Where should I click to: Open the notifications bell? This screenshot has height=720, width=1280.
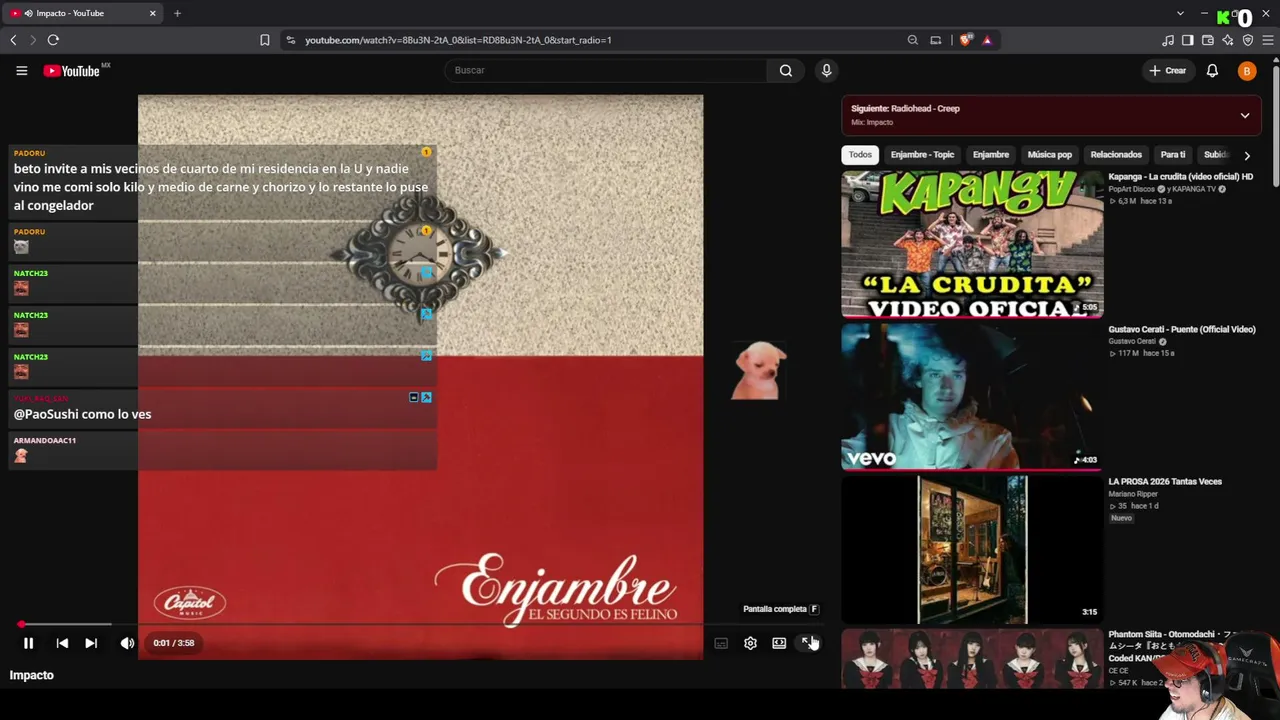tap(1212, 71)
